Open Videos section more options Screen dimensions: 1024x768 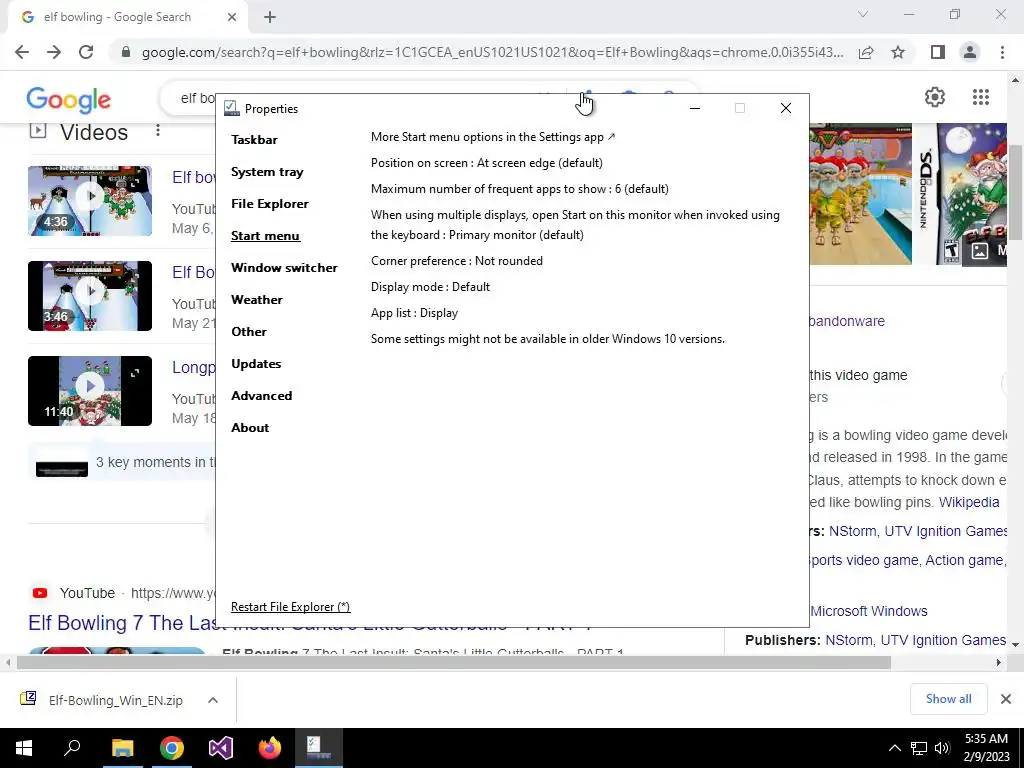tap(157, 131)
